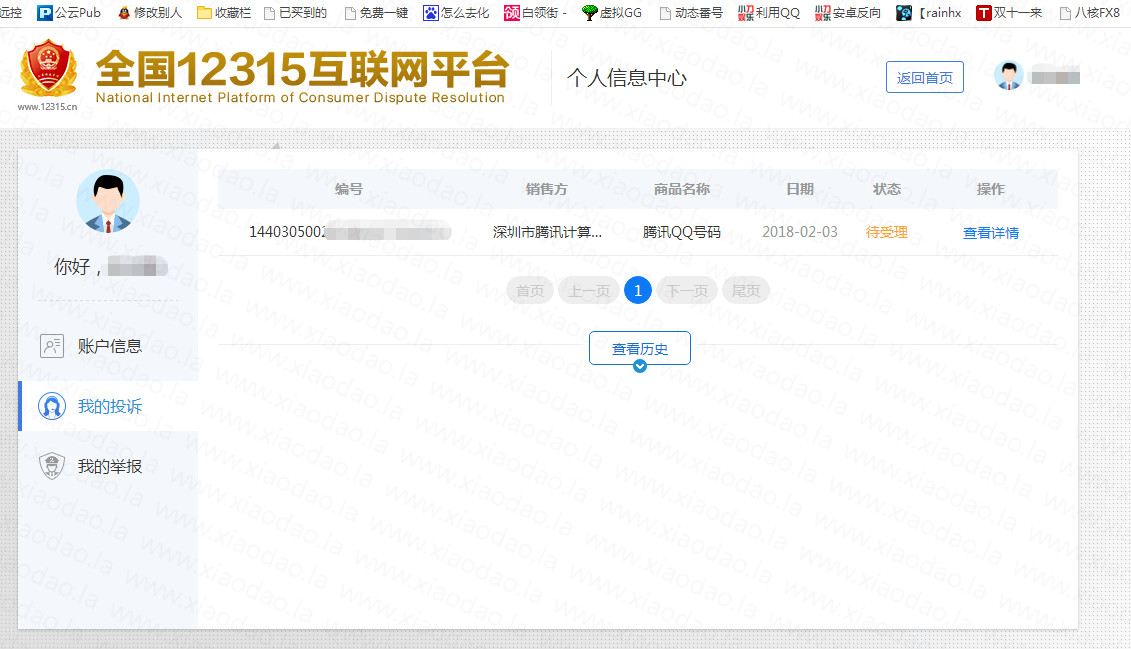This screenshot has width=1131, height=649.
Task: Click the 账户信息 account card icon
Action: pyautogui.click(x=52, y=346)
